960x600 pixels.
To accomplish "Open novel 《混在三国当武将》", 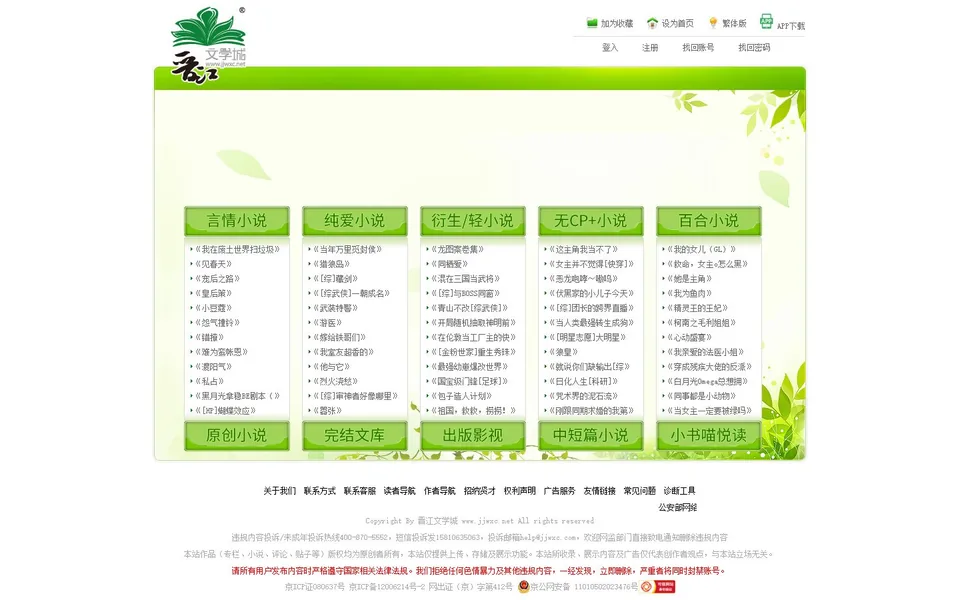I will pos(465,279).
